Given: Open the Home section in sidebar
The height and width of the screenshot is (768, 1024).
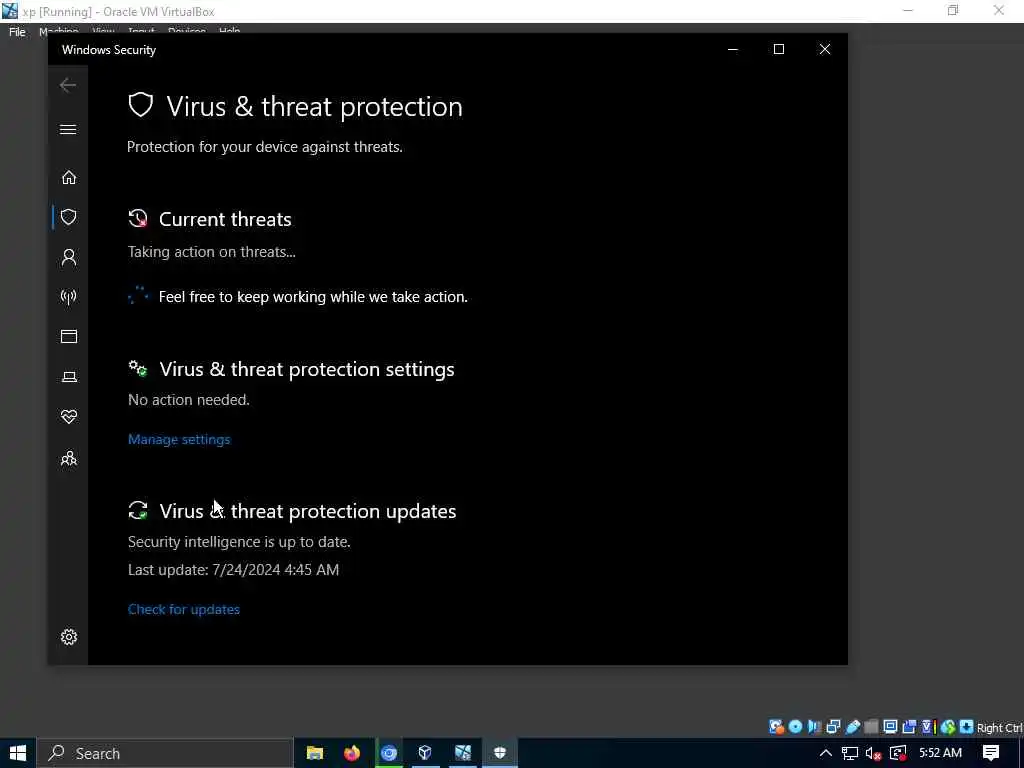Looking at the screenshot, I should pos(69,178).
